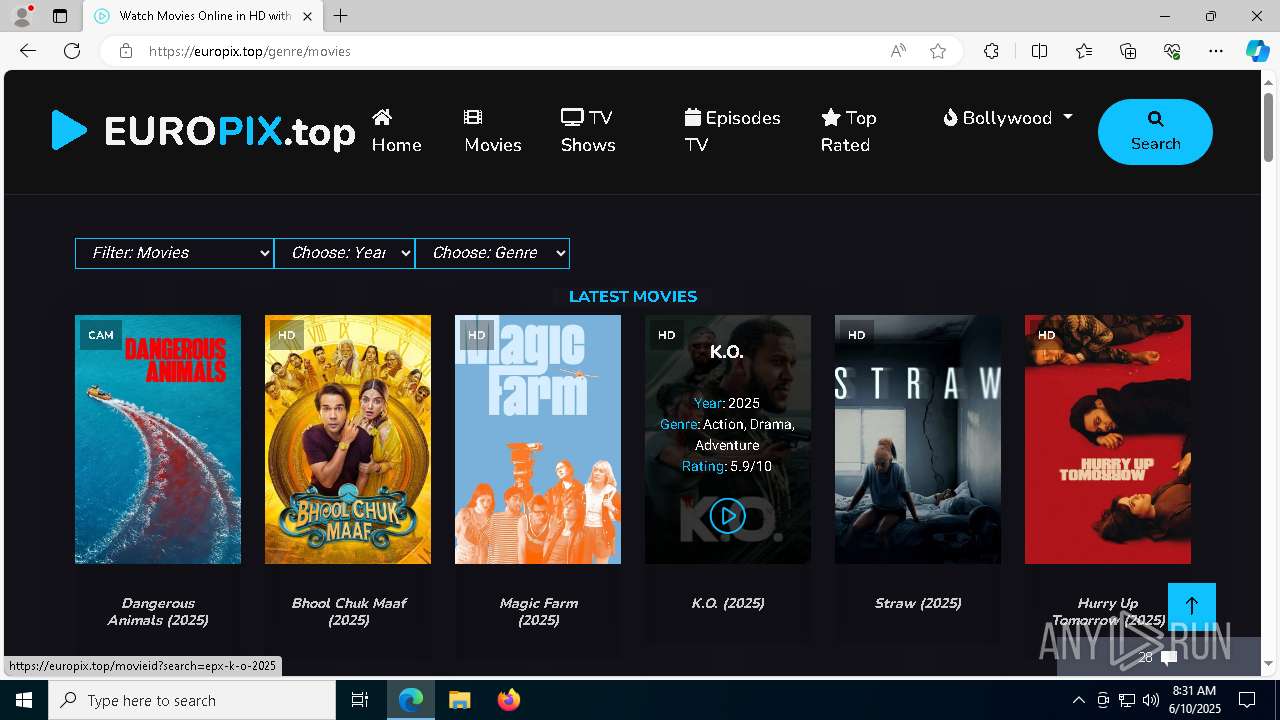
Task: Launch Firefox from the taskbar
Action: 508,700
